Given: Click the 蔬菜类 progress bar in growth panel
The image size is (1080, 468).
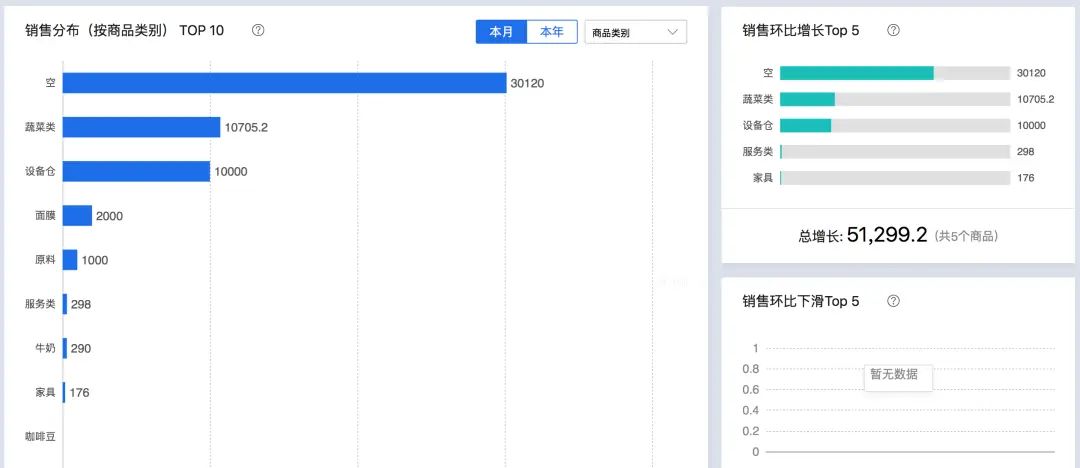Looking at the screenshot, I should [895, 99].
